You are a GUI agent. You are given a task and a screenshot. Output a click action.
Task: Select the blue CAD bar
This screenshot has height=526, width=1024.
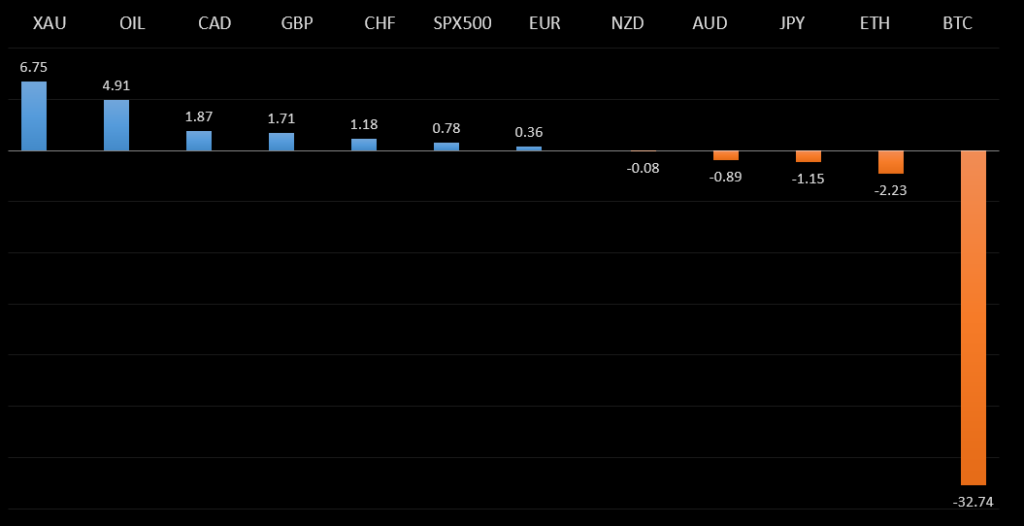(199, 141)
